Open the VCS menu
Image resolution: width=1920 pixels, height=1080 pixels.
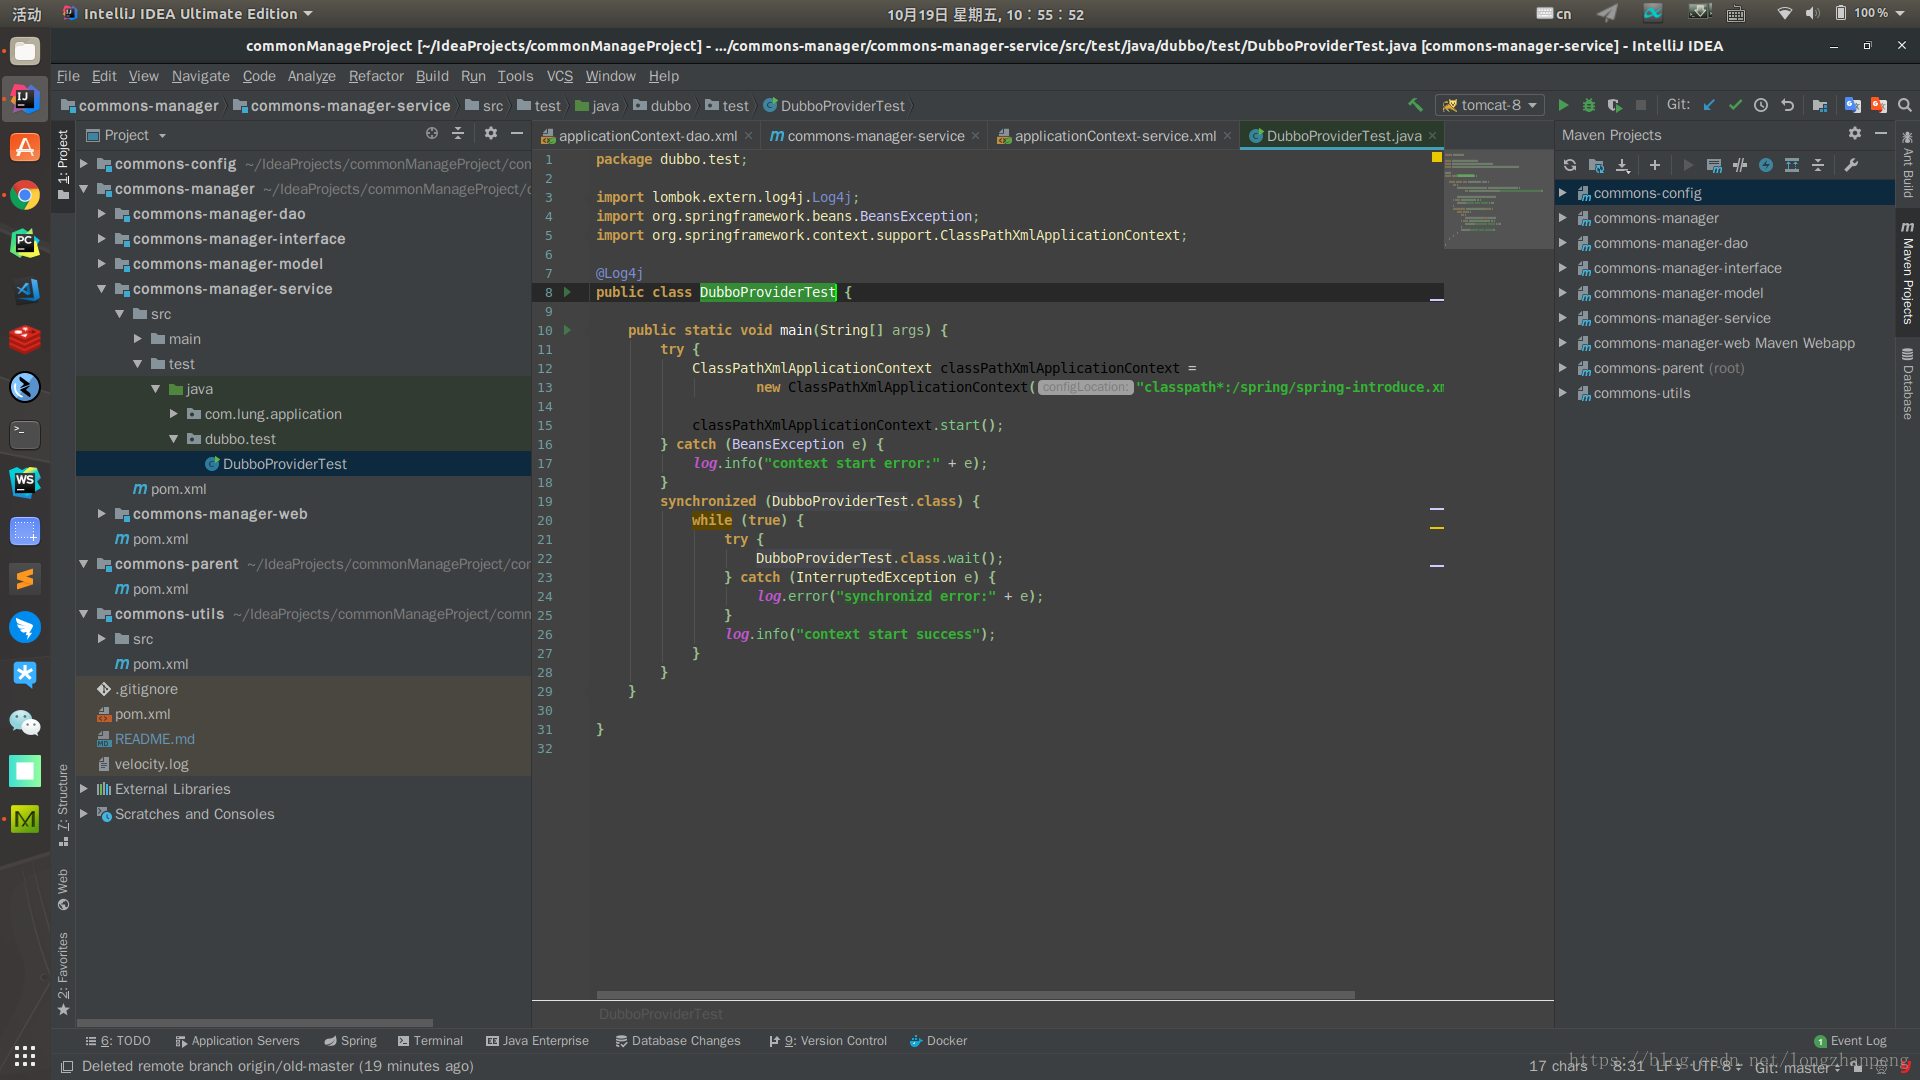point(560,76)
